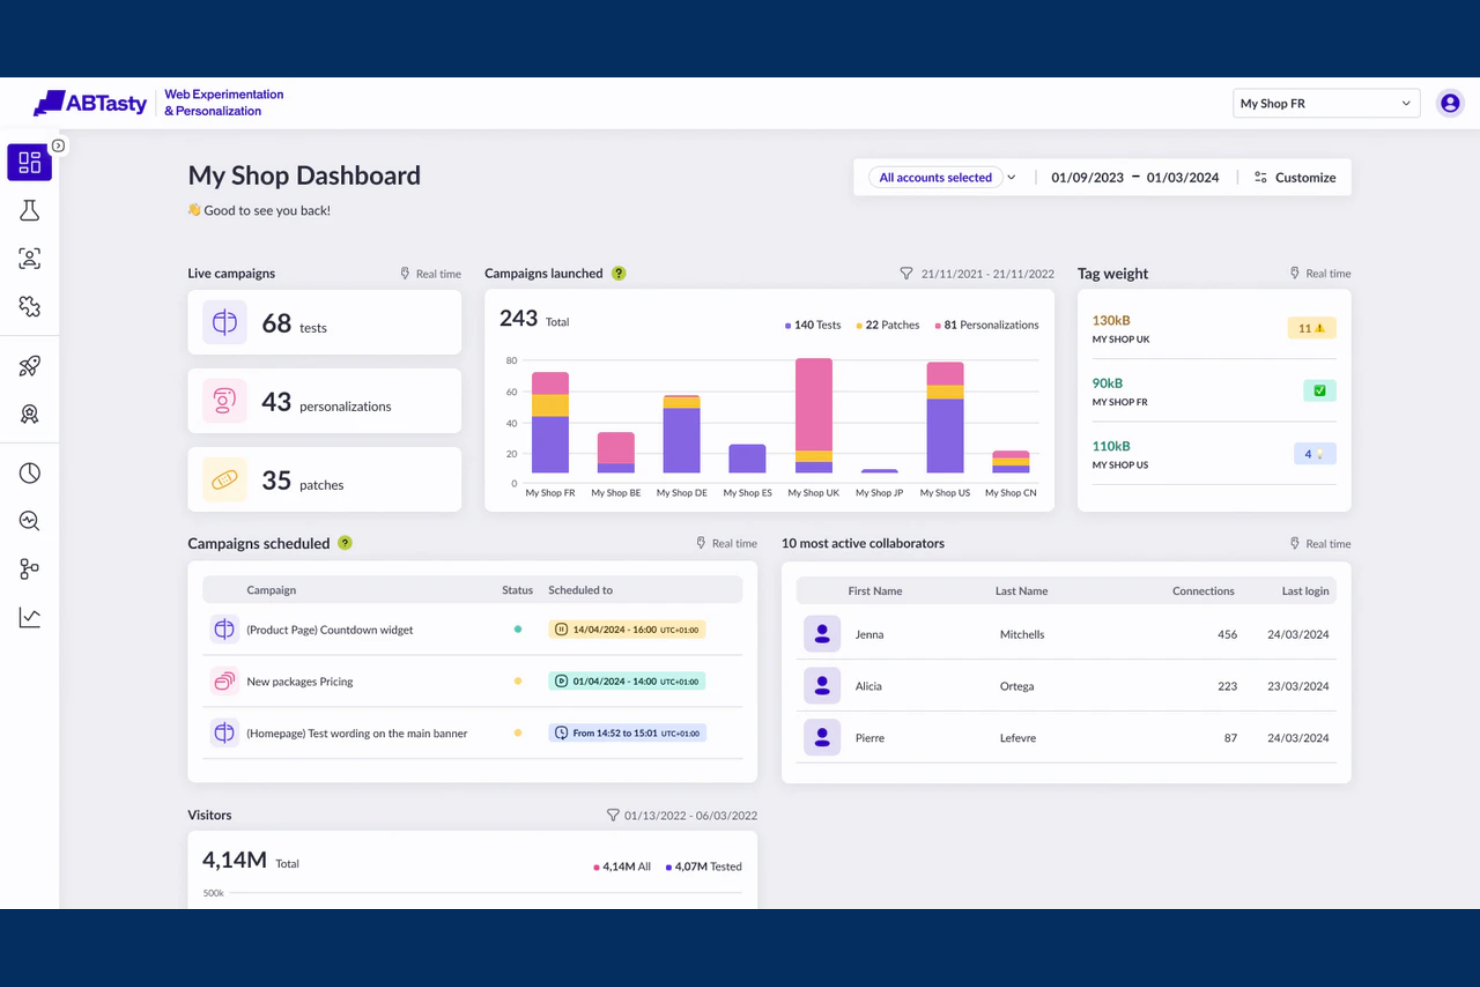This screenshot has height=987, width=1480.
Task: Open the My Shop FR account dropdown
Action: tap(1326, 103)
